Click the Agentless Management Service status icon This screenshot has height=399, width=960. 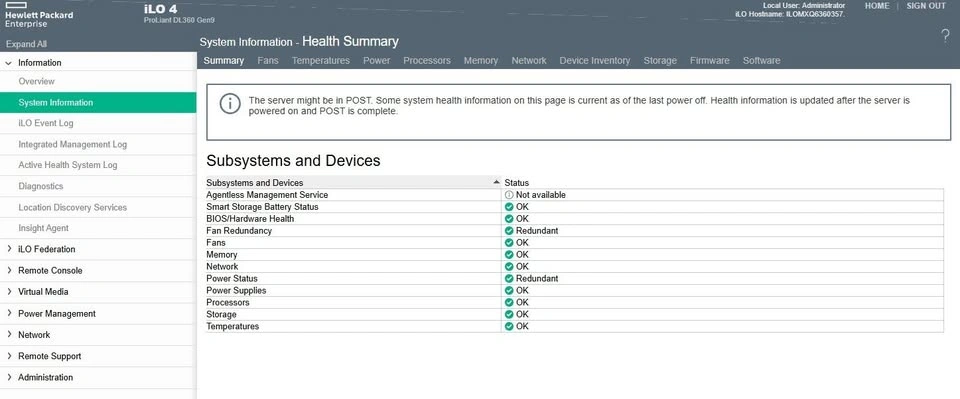(509, 195)
